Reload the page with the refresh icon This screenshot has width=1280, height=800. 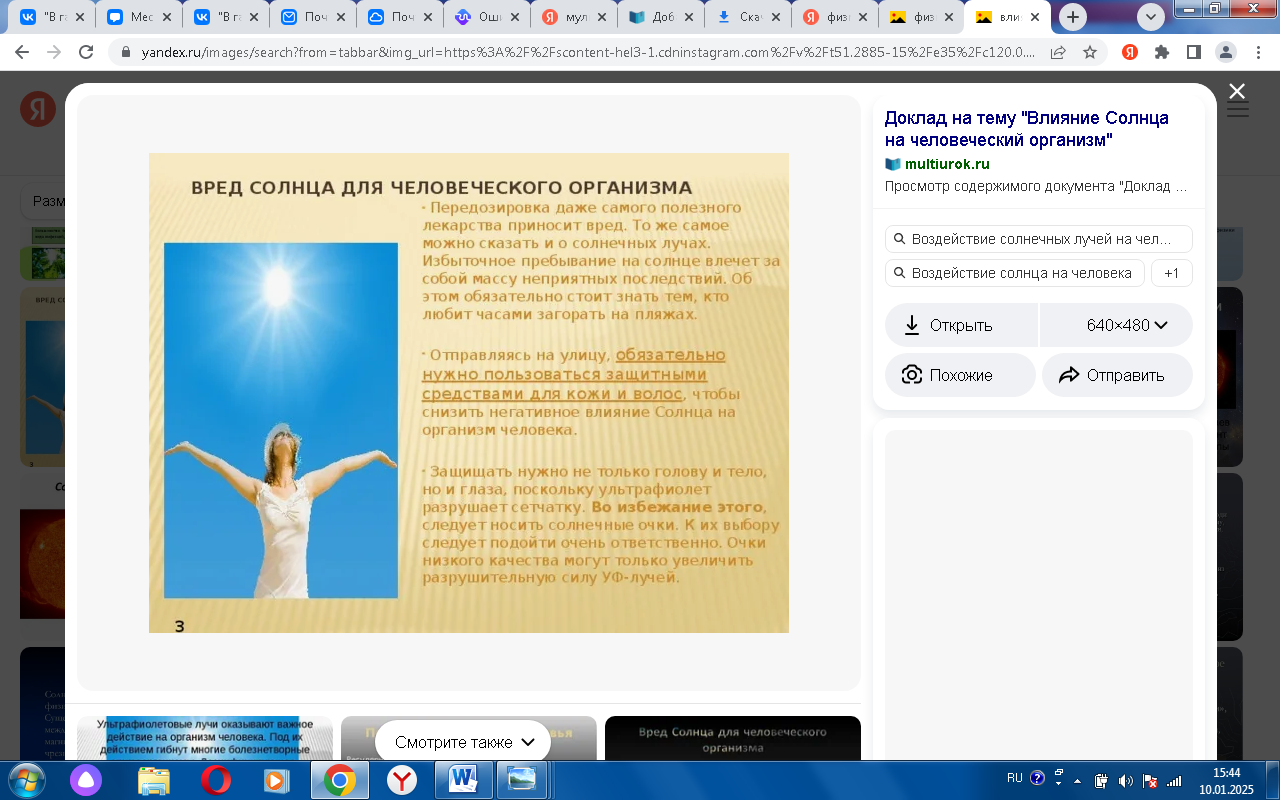coord(86,52)
